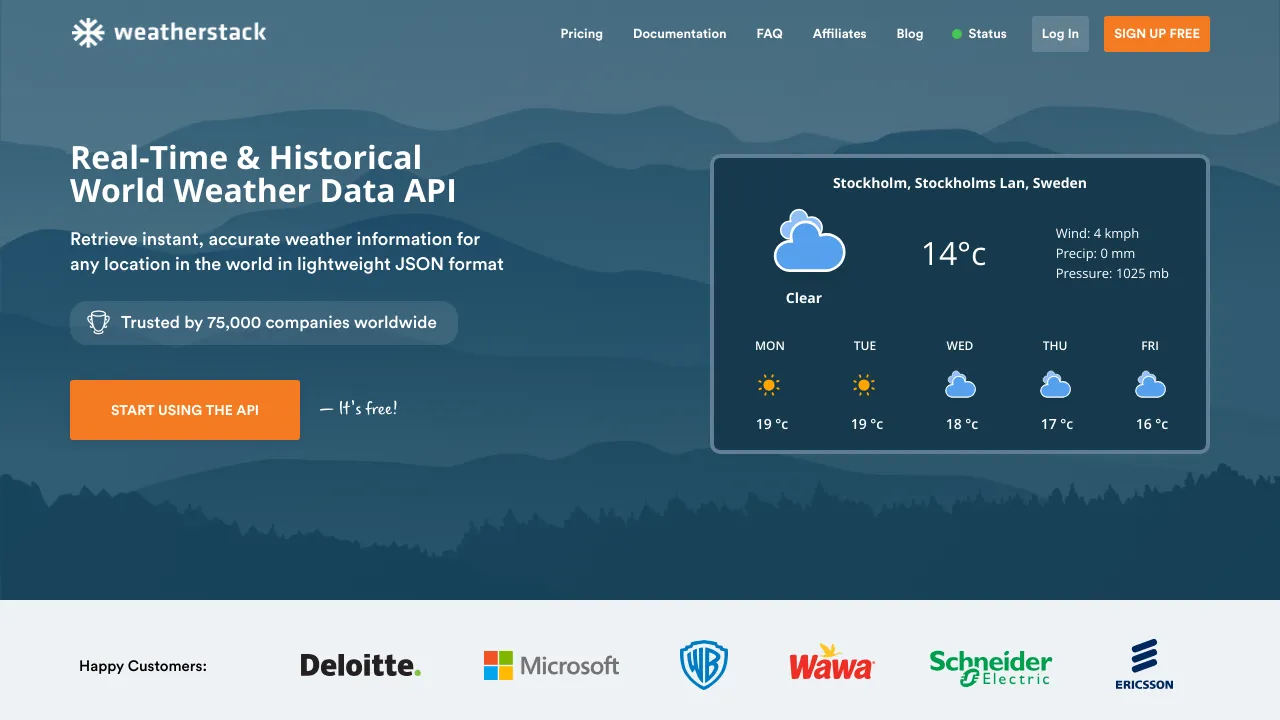Click the trophy icon beside Trusted by
The height and width of the screenshot is (720, 1280).
[98, 323]
